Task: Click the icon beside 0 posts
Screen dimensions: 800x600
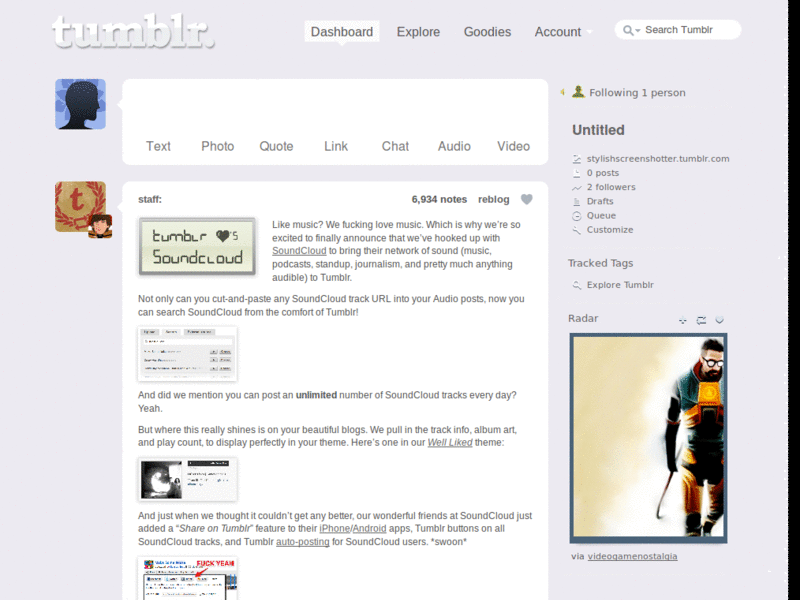Action: (577, 173)
